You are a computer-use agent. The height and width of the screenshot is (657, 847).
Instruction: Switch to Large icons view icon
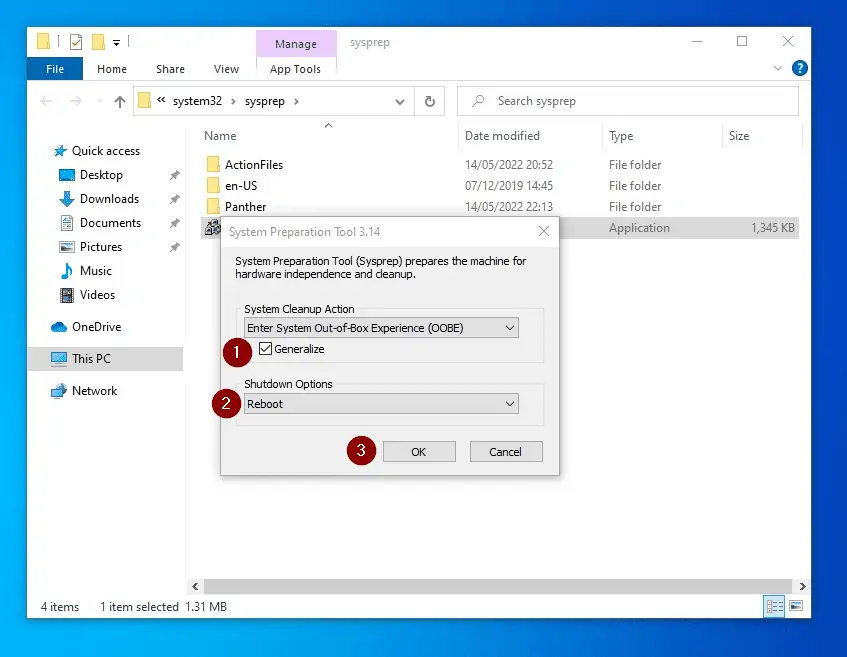point(796,606)
